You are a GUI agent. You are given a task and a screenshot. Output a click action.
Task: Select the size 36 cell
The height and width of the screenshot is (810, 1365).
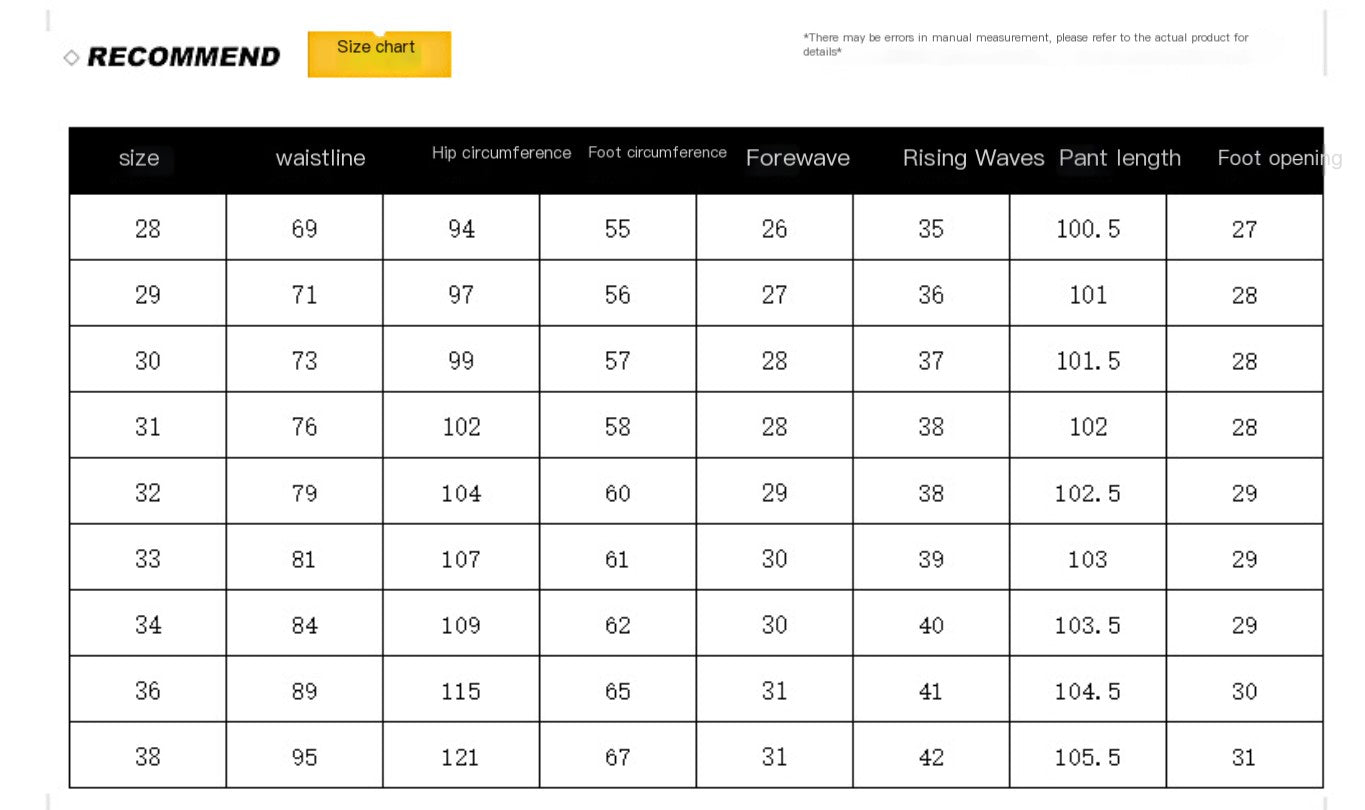[148, 691]
